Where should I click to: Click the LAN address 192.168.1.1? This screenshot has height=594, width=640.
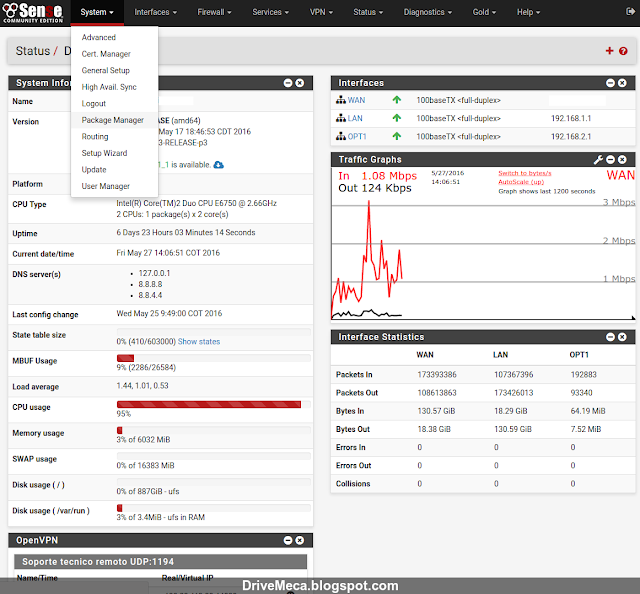[x=571, y=118]
